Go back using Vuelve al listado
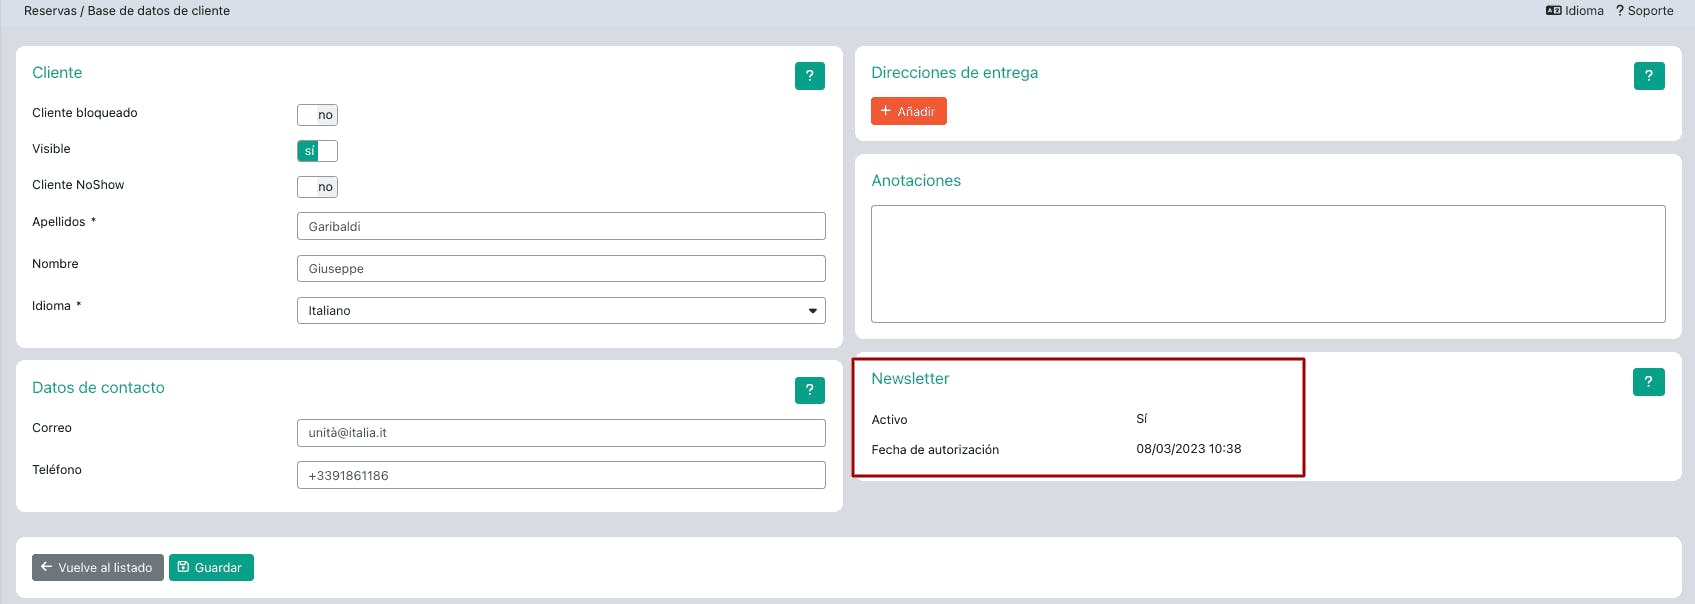The image size is (1695, 604). [x=98, y=568]
